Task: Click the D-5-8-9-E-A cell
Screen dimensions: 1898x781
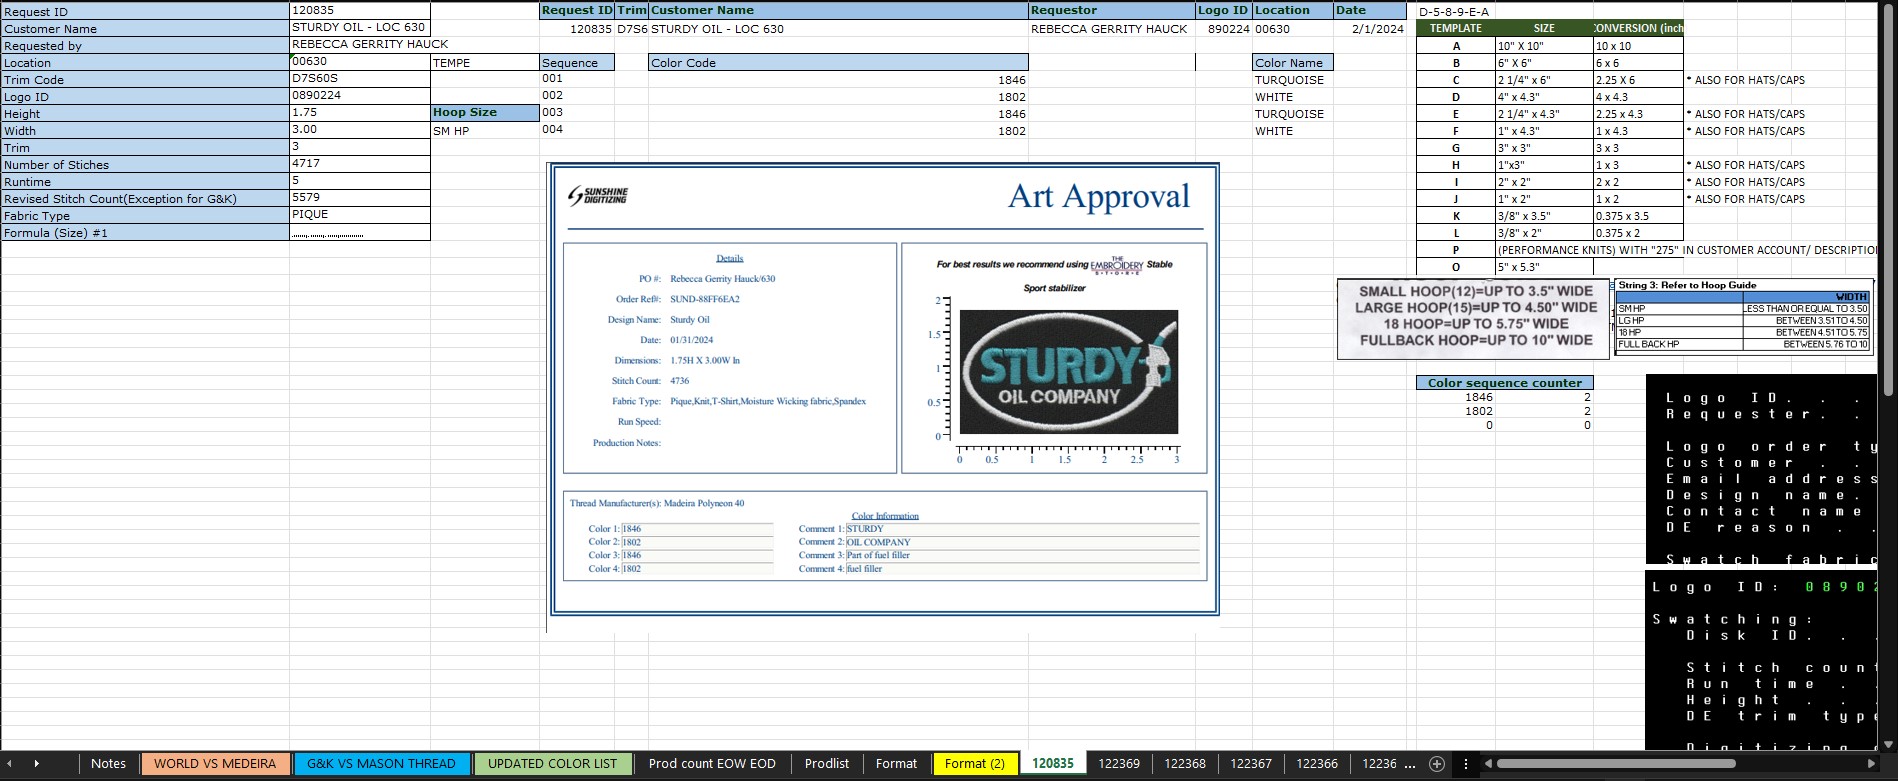Action: coord(1455,12)
